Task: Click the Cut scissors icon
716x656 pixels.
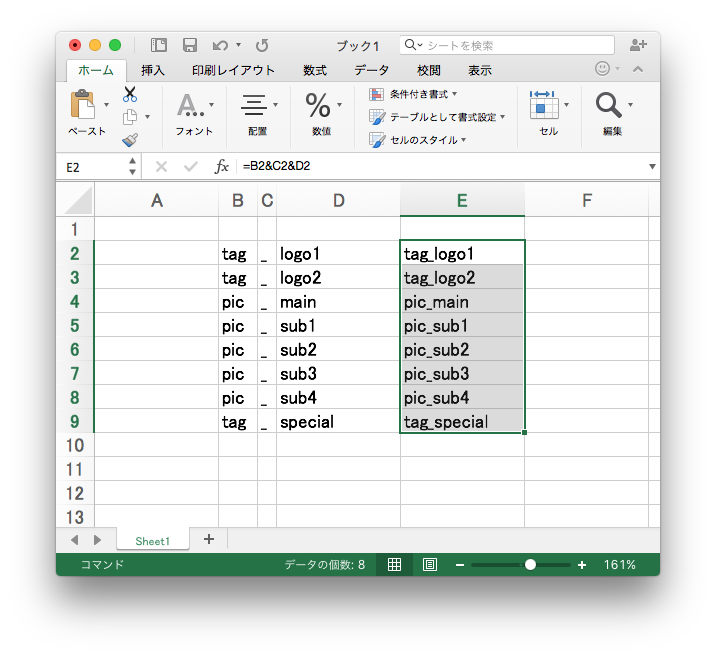Action: tap(130, 94)
